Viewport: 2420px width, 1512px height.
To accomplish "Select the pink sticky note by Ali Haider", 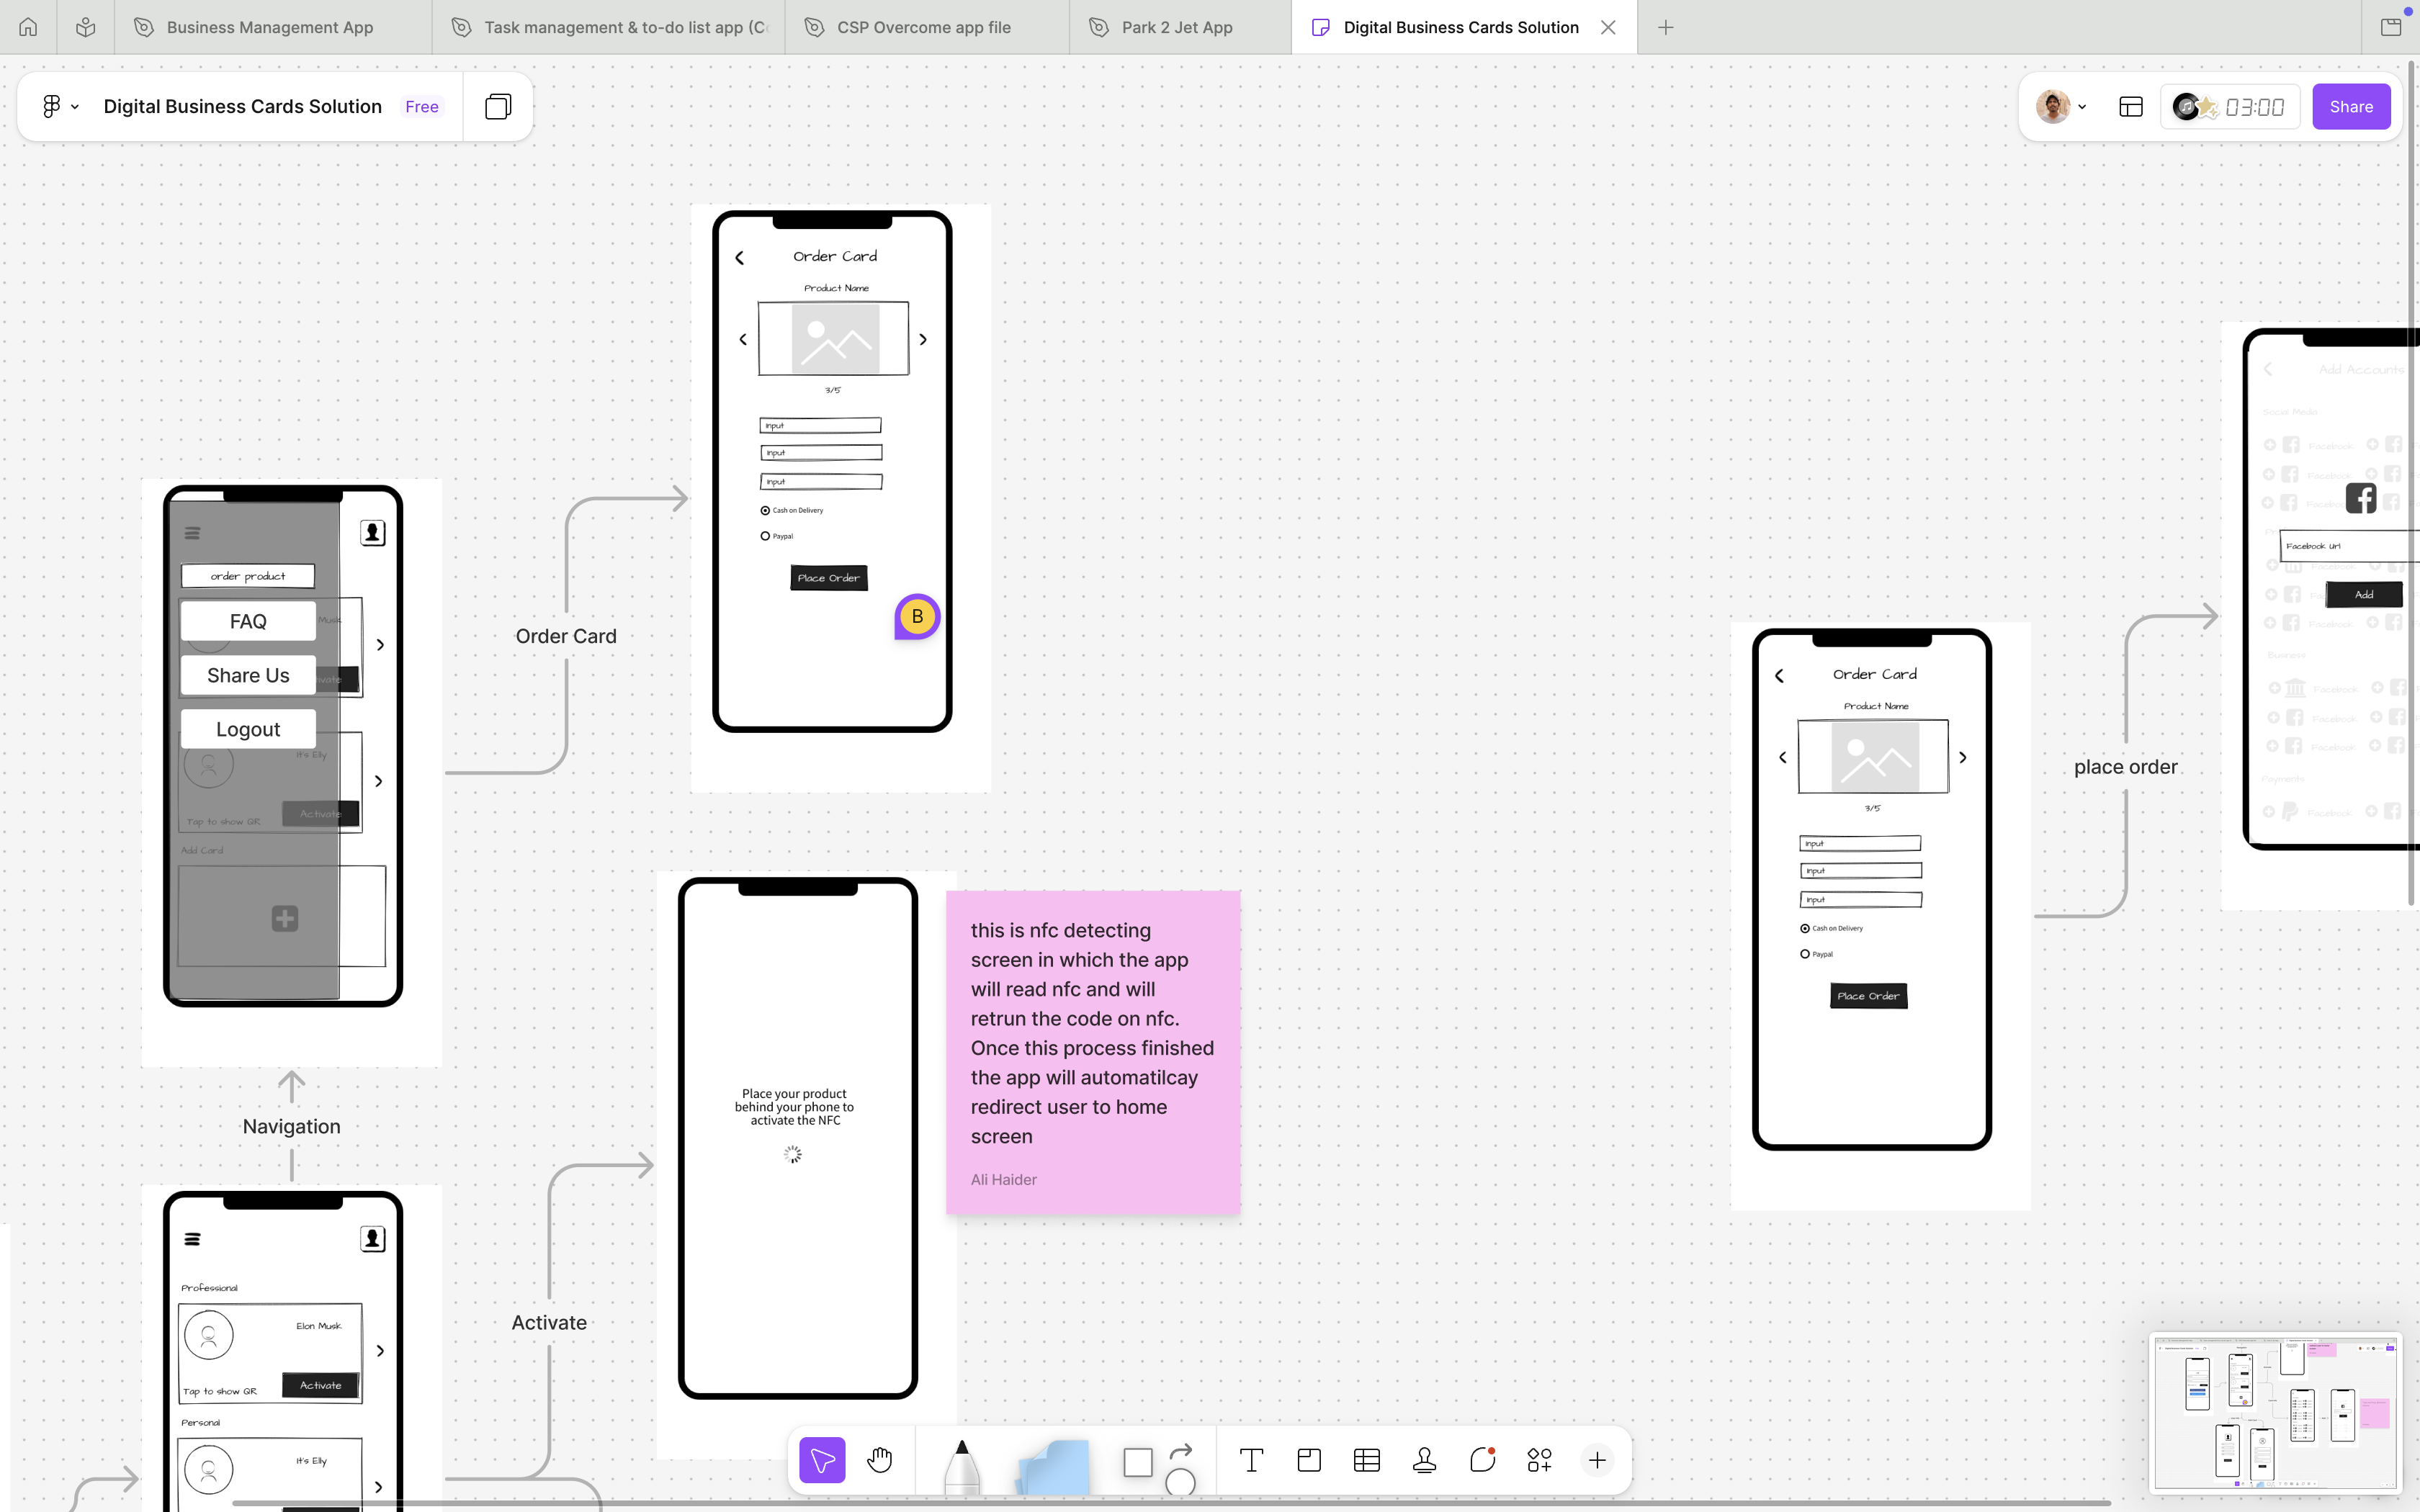I will [x=1093, y=1052].
